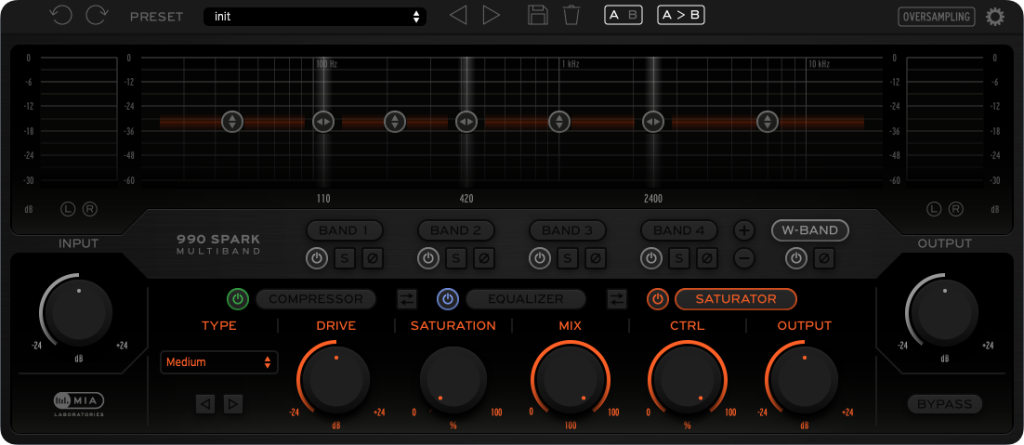This screenshot has height=445, width=1024.
Task: Go to next preset with right triangle
Action: (x=491, y=16)
